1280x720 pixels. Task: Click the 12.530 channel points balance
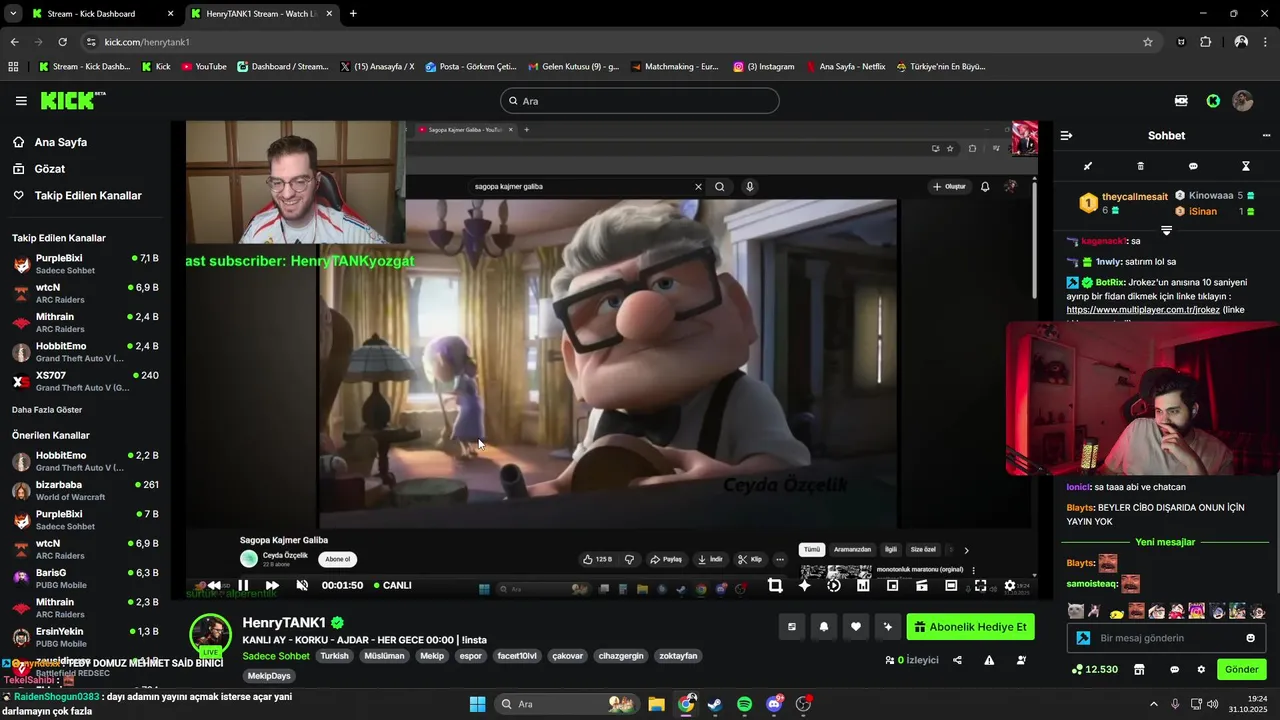click(x=1095, y=669)
